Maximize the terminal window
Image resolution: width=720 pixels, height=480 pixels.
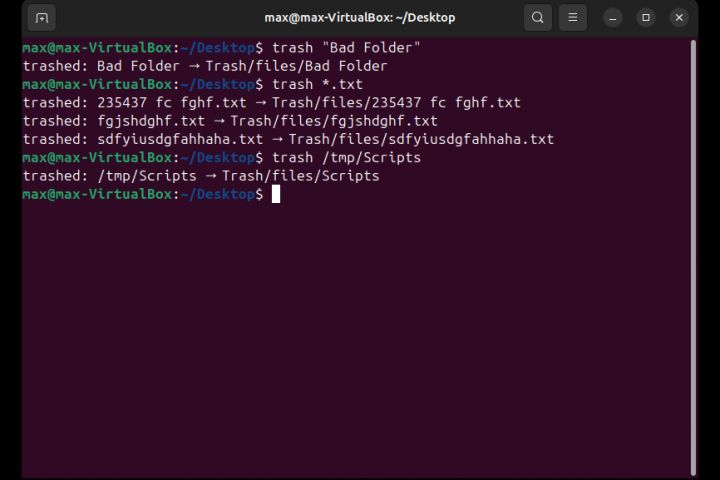tap(646, 18)
